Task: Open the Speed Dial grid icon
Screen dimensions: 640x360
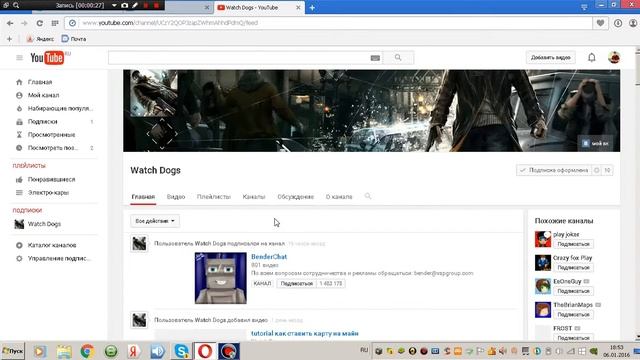Action: [55, 23]
